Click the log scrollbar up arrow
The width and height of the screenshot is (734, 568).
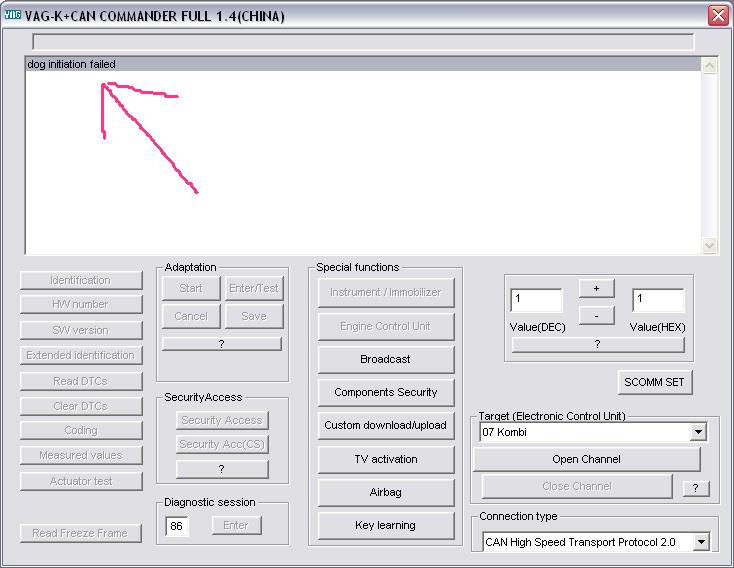click(x=709, y=66)
